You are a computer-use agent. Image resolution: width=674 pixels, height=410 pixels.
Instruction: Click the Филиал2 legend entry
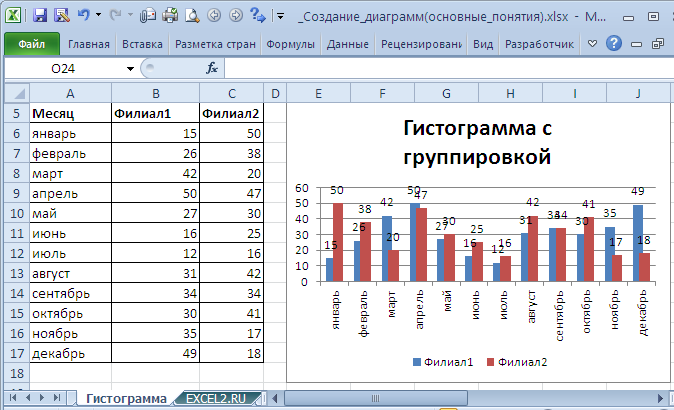click(517, 362)
